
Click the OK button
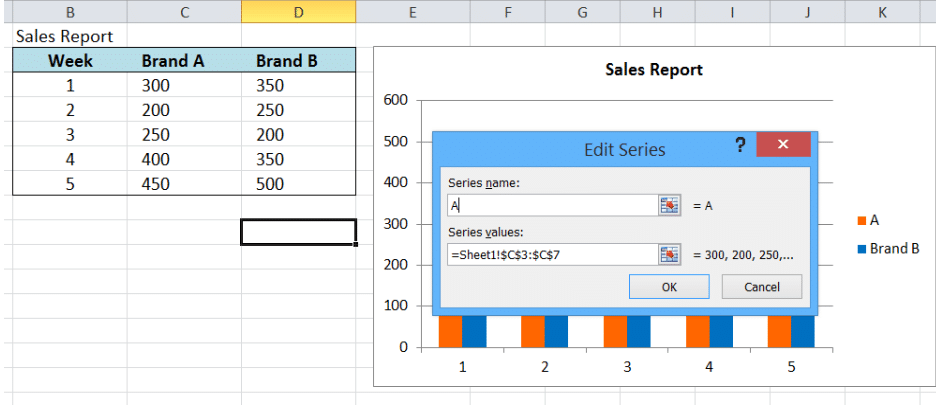pyautogui.click(x=669, y=287)
